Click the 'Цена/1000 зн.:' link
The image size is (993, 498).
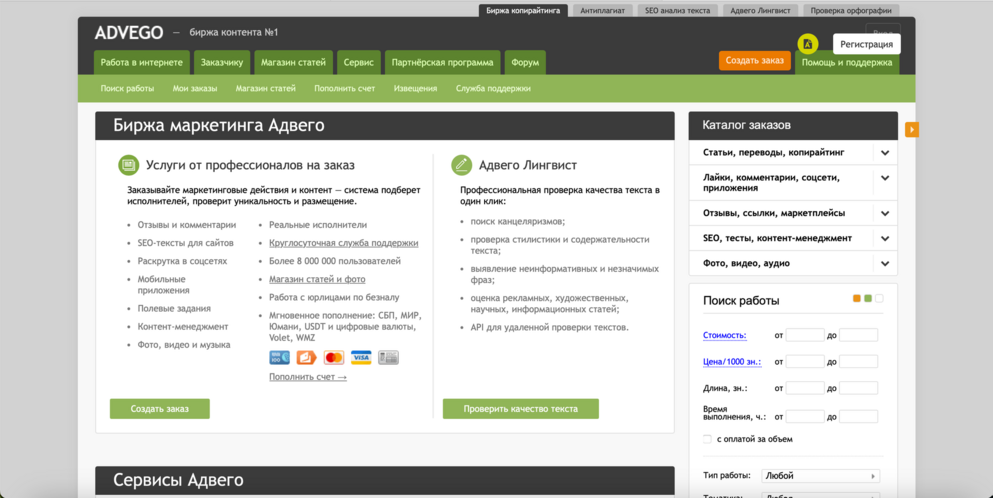pyautogui.click(x=732, y=362)
